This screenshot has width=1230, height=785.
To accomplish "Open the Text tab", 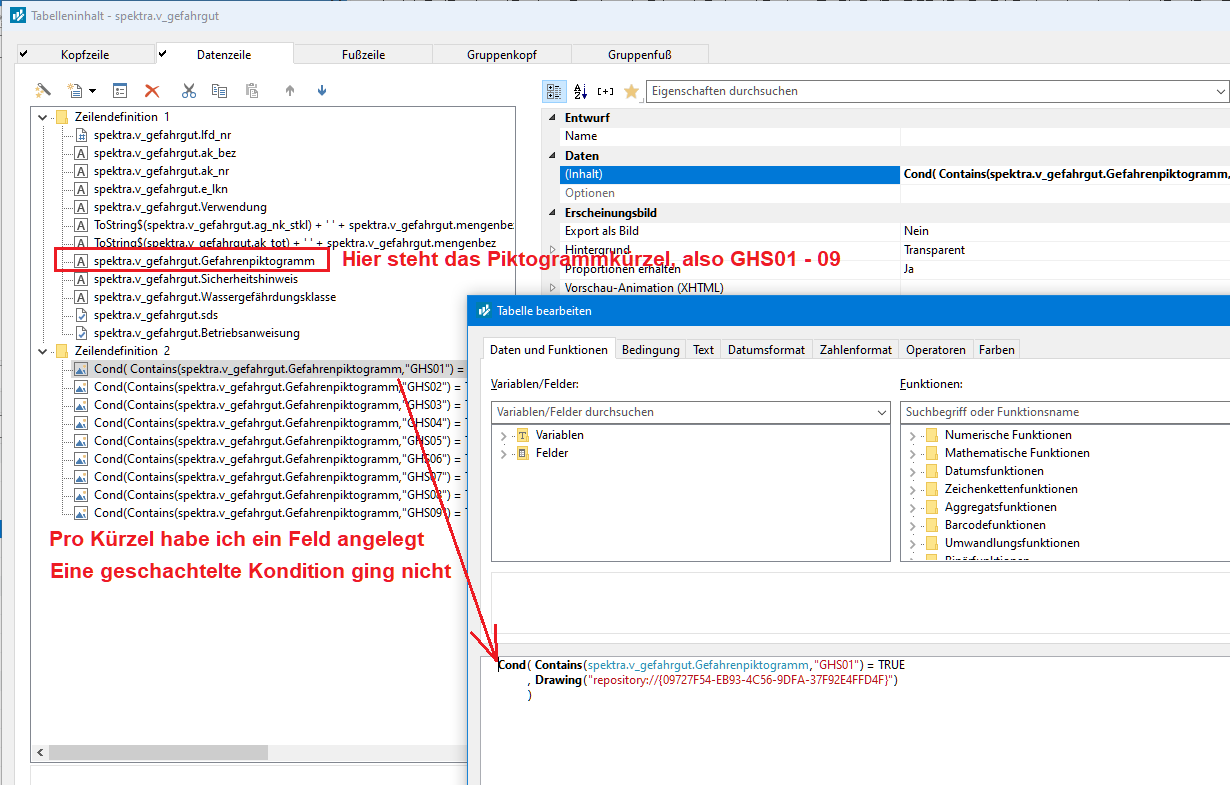I will click(704, 349).
